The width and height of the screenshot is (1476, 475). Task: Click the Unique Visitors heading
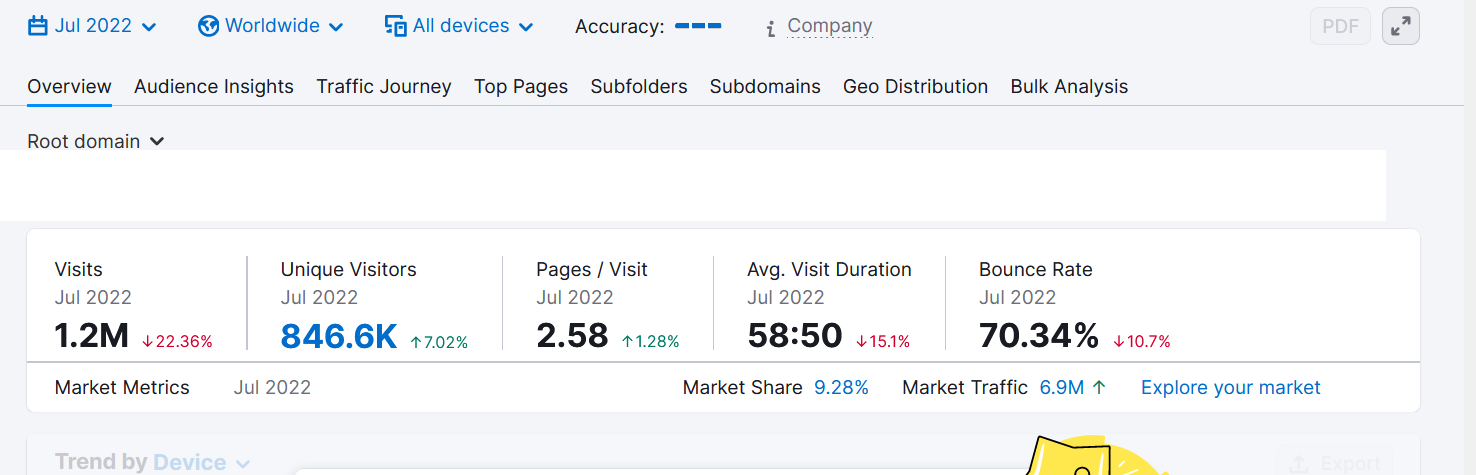348,269
